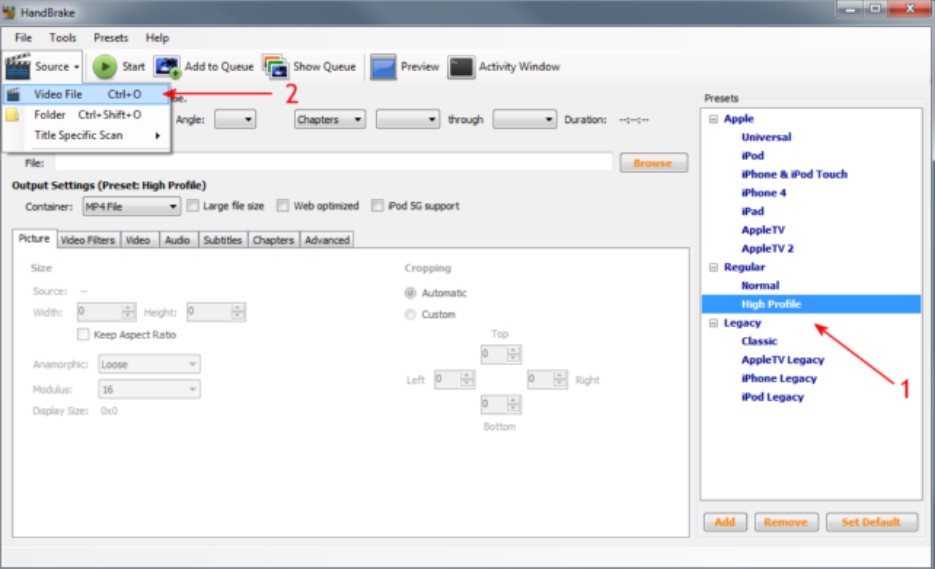The height and width of the screenshot is (569, 935).
Task: Click the green Start play icon
Action: point(105,67)
